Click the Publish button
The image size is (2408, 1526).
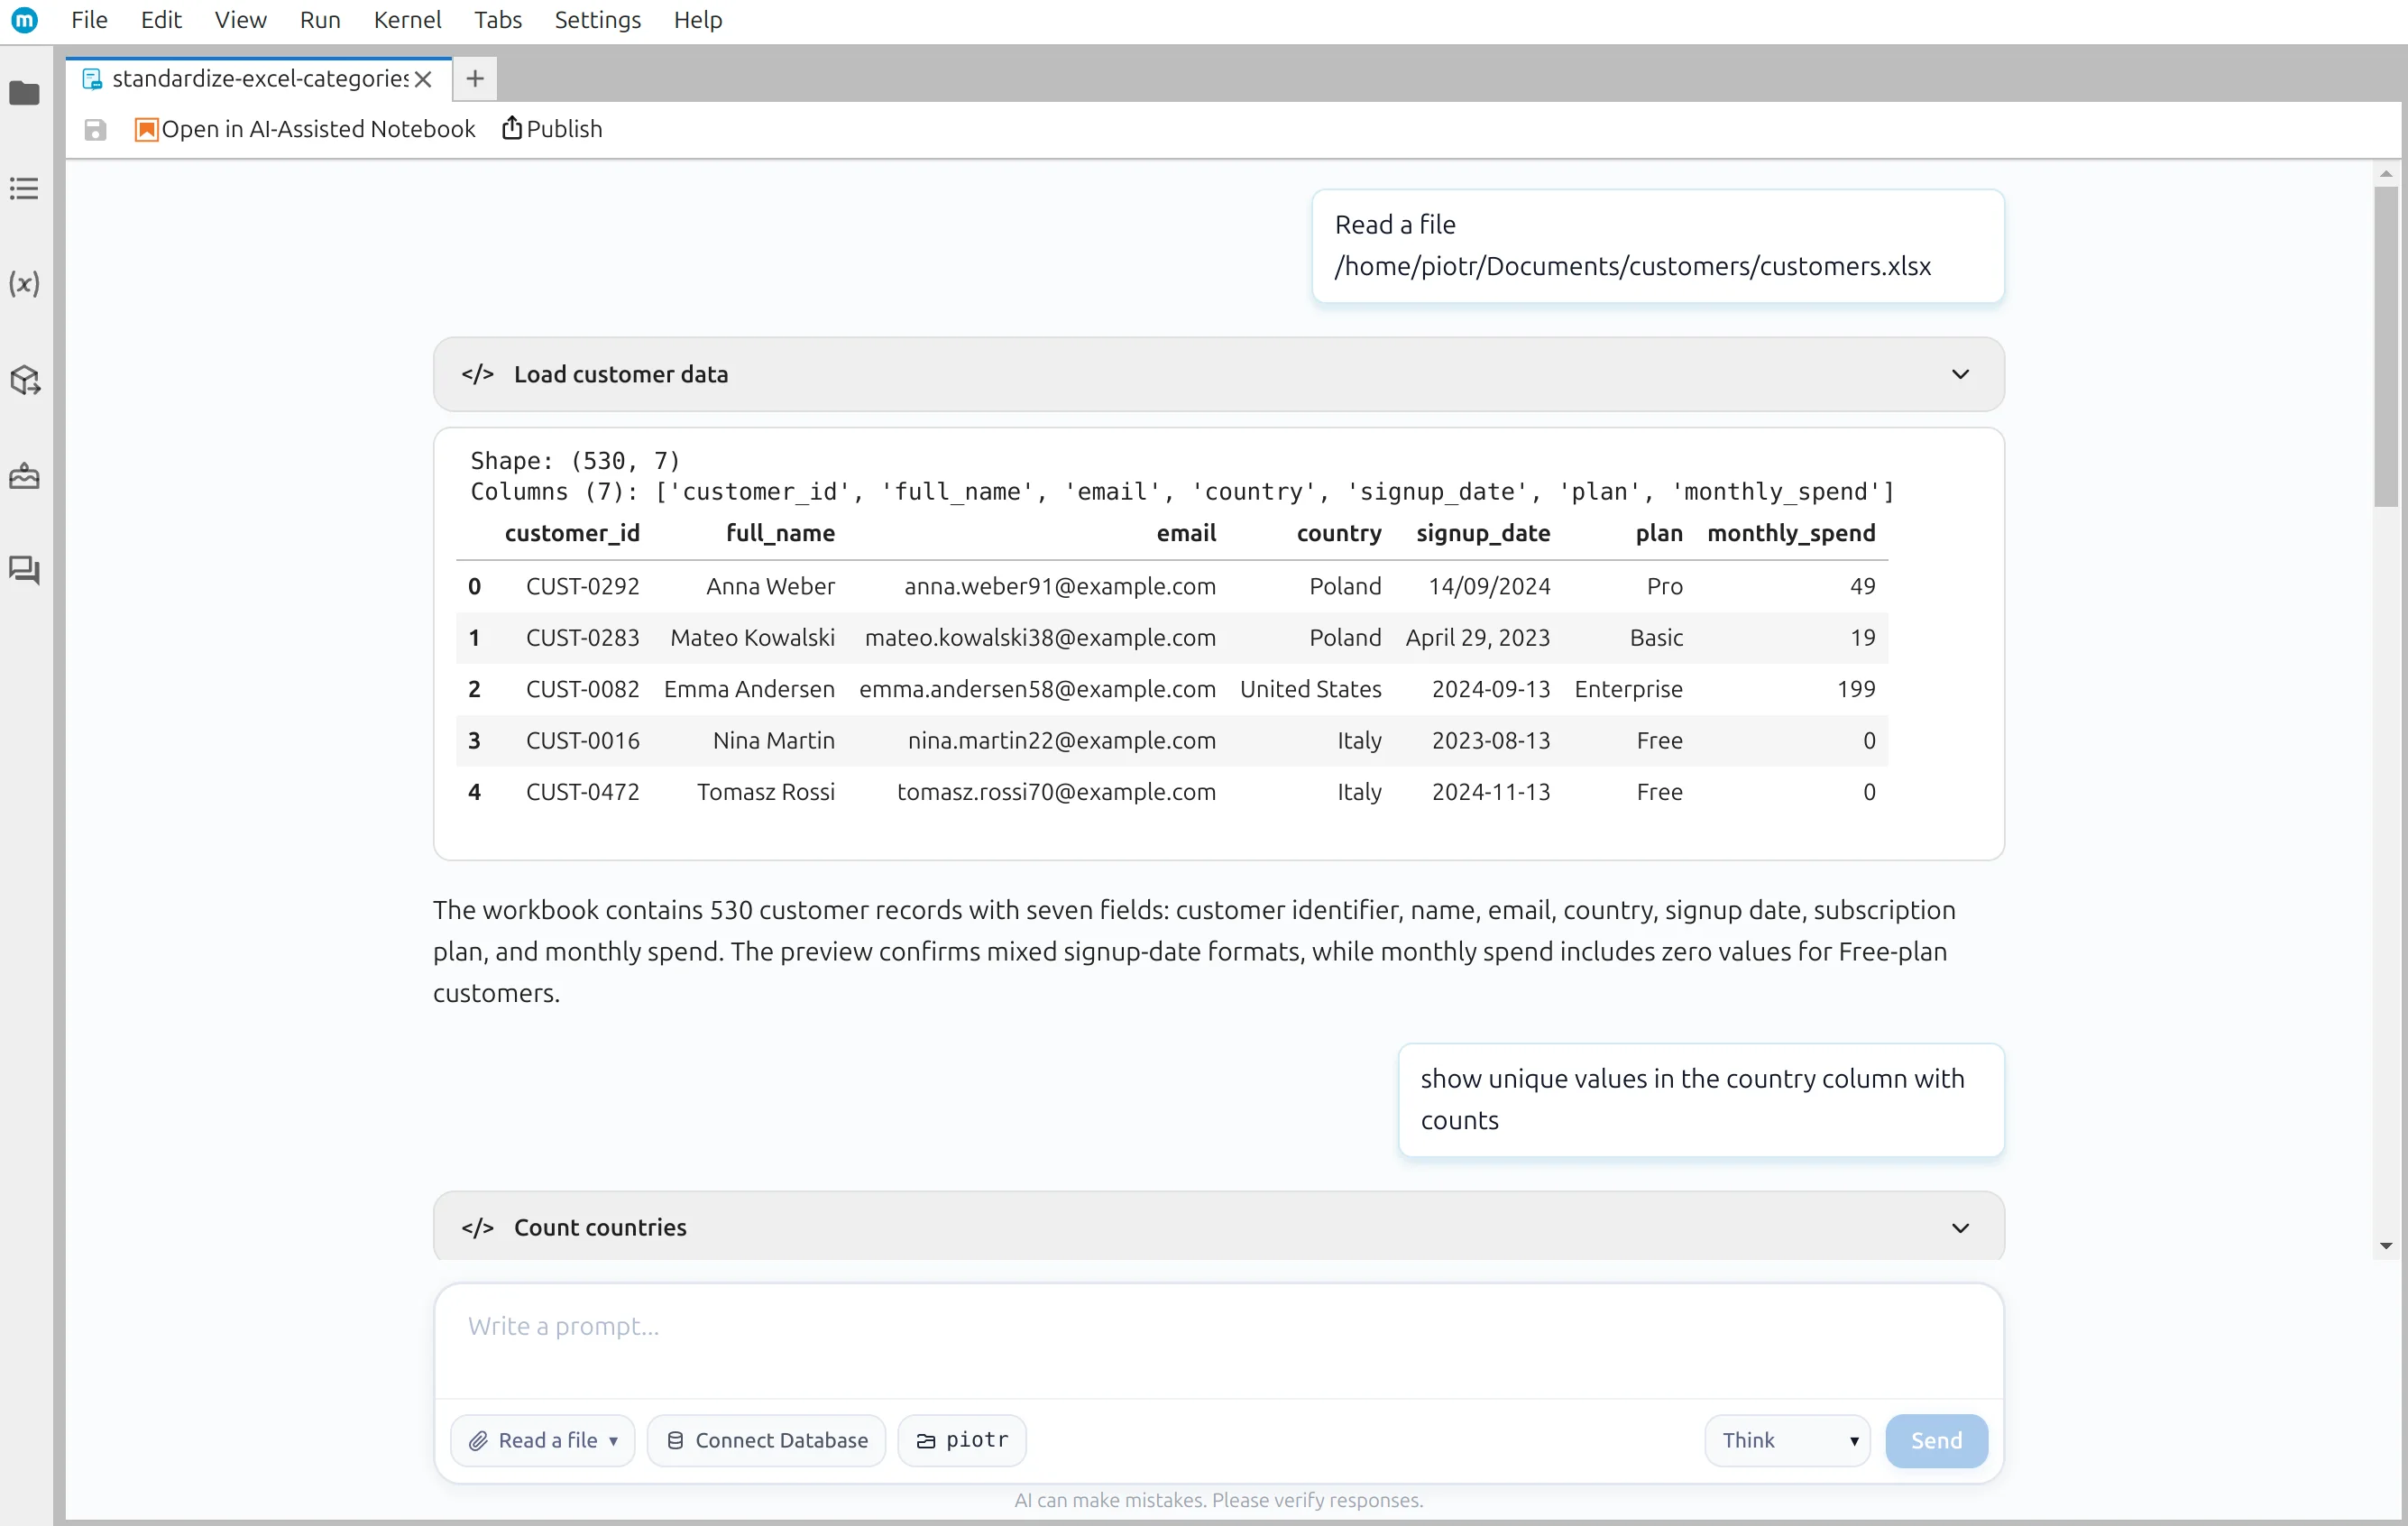[x=552, y=129]
